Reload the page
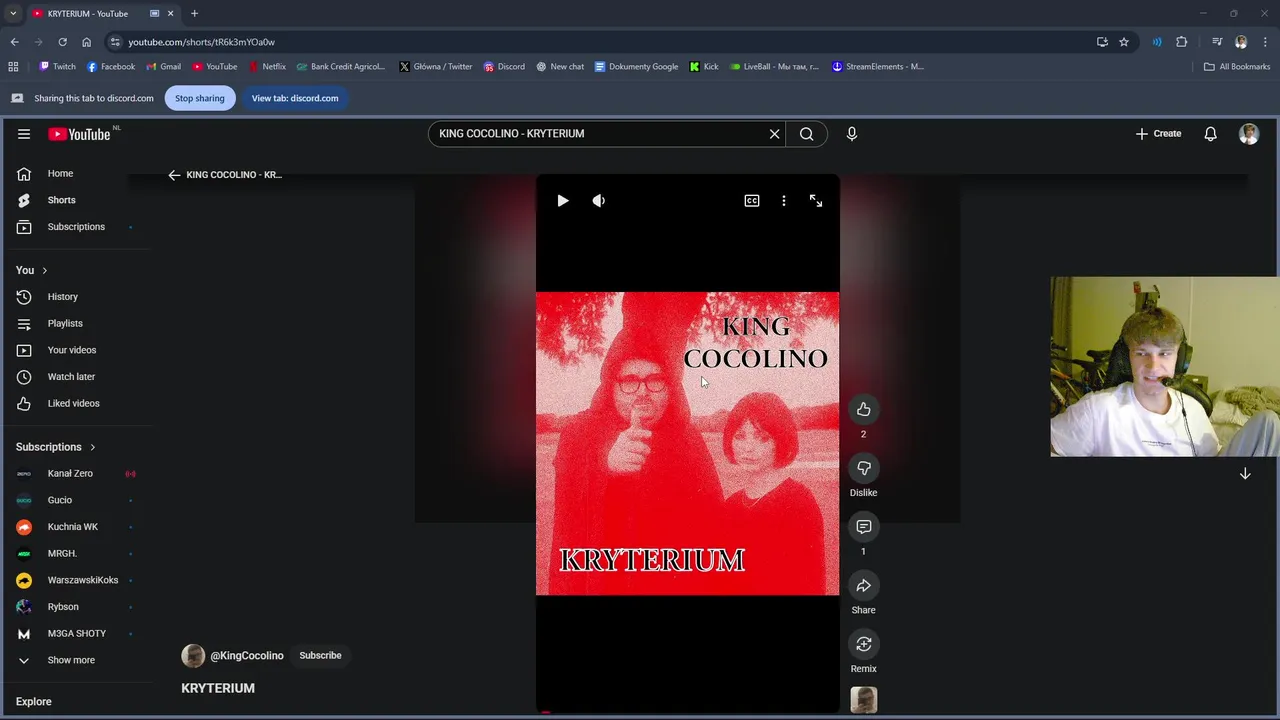 [x=62, y=42]
